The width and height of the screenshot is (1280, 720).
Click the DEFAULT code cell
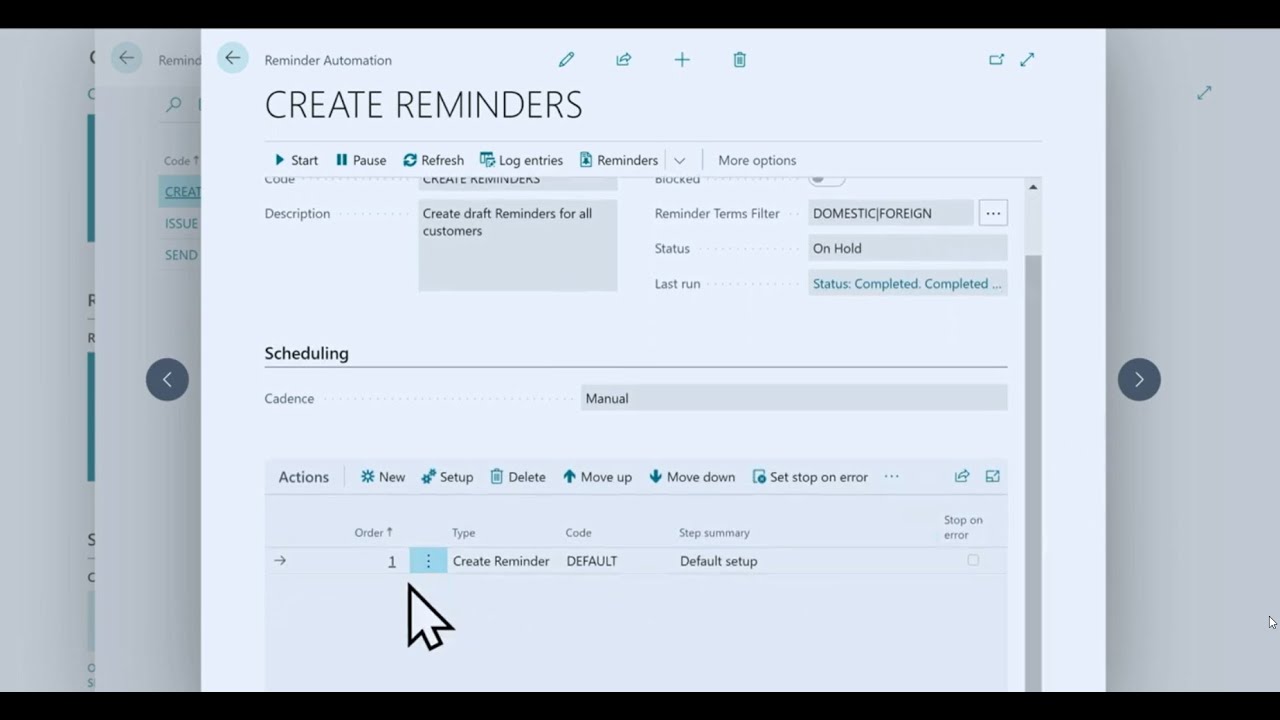click(592, 561)
